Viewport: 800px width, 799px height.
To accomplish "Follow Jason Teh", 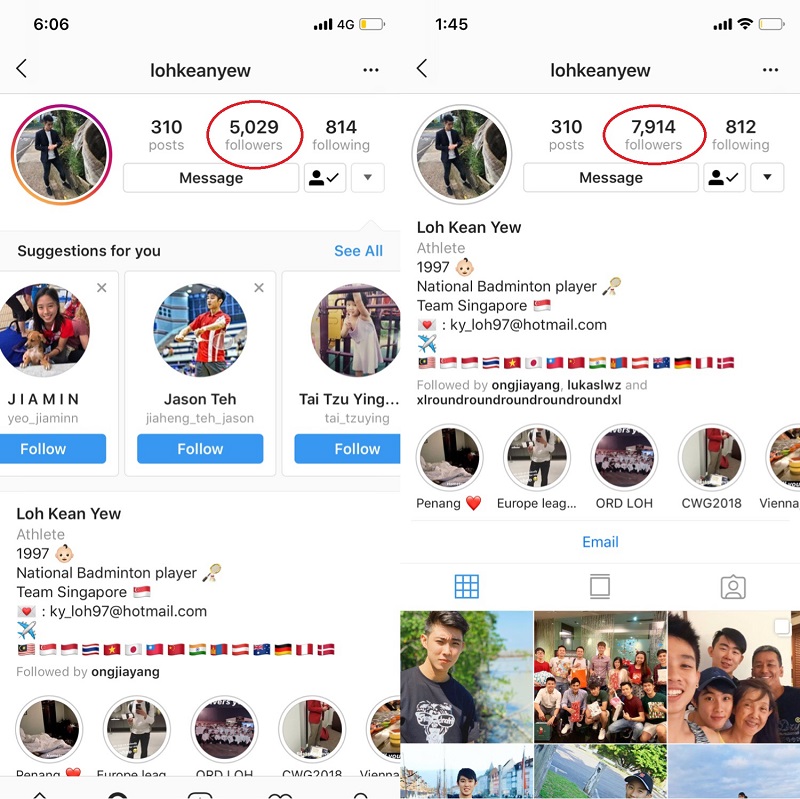I will [x=200, y=448].
